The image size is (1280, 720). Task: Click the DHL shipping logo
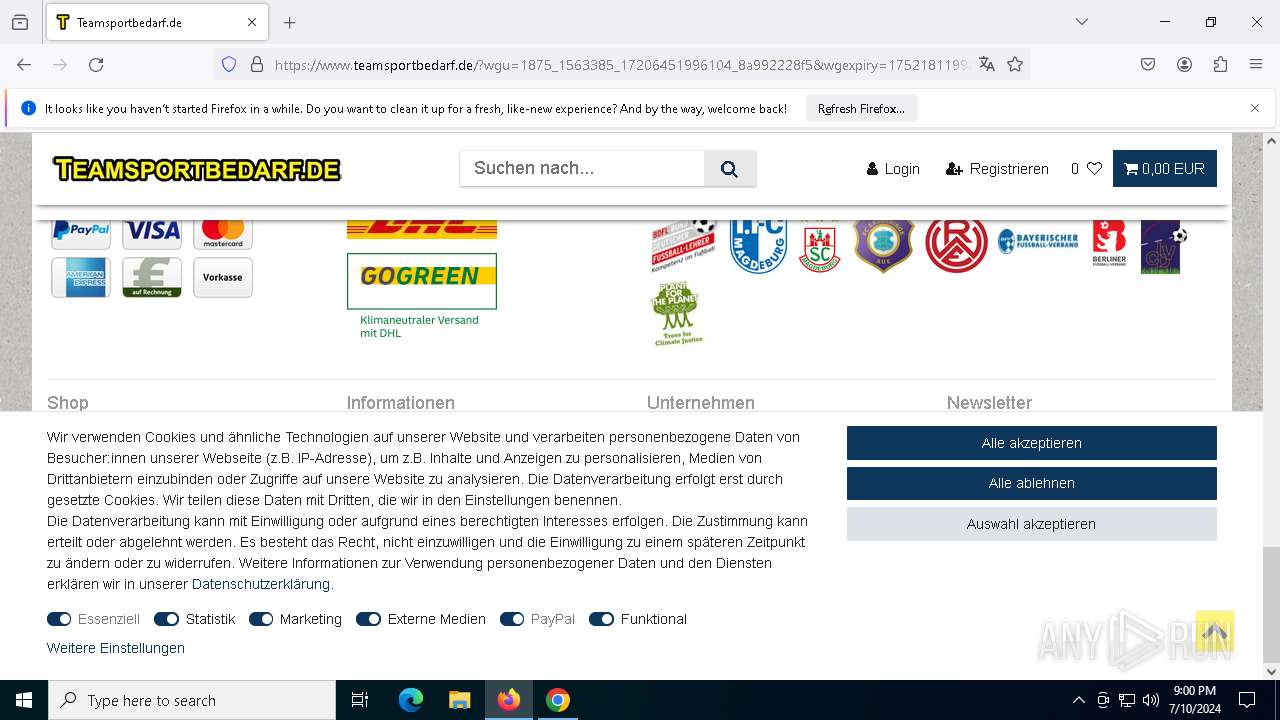(422, 229)
